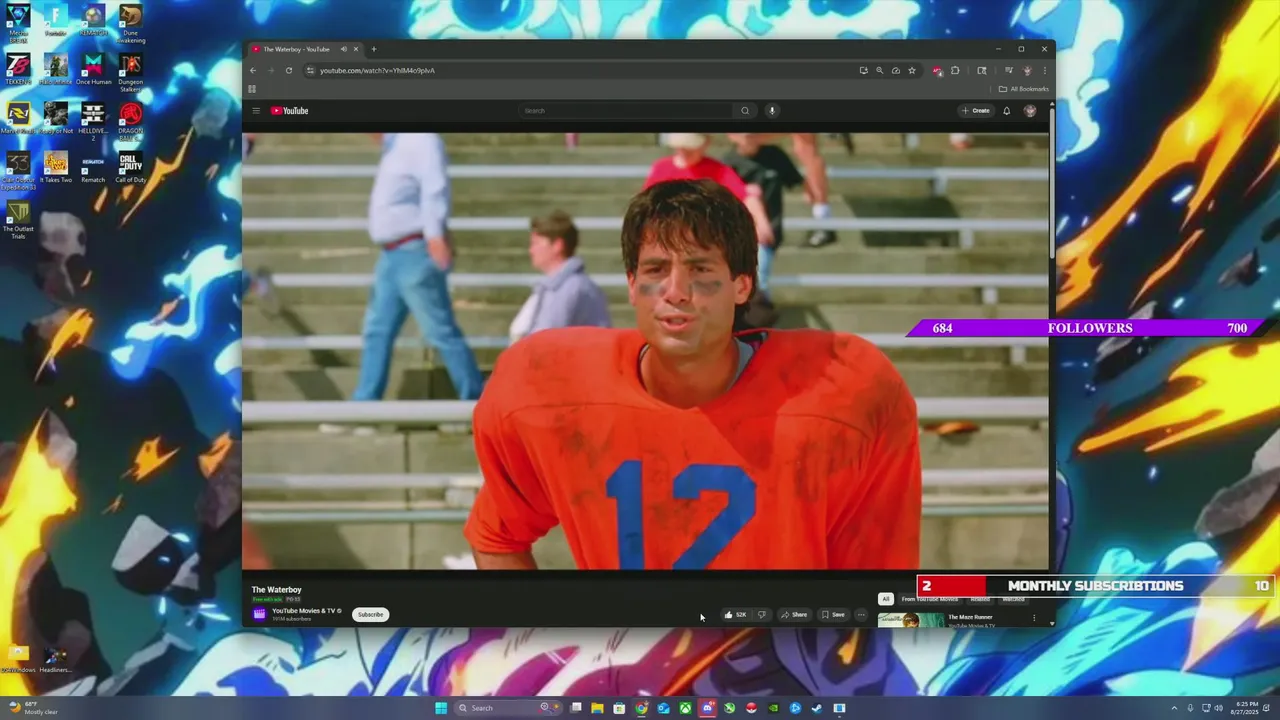Reload the page in Chrome
This screenshot has width=1280, height=720.
click(x=289, y=70)
